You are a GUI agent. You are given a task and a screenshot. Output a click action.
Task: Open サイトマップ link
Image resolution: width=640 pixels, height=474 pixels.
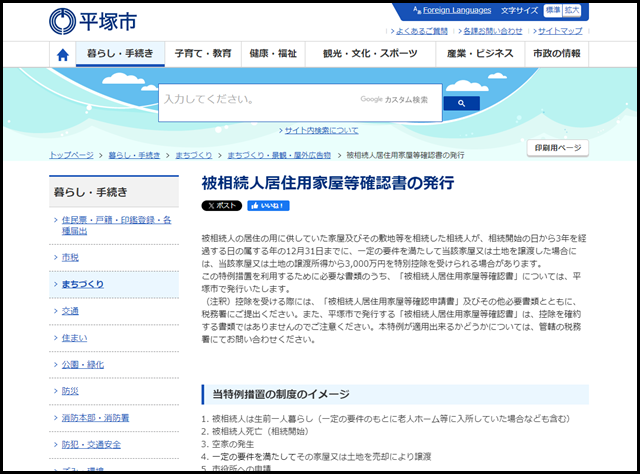560,31
